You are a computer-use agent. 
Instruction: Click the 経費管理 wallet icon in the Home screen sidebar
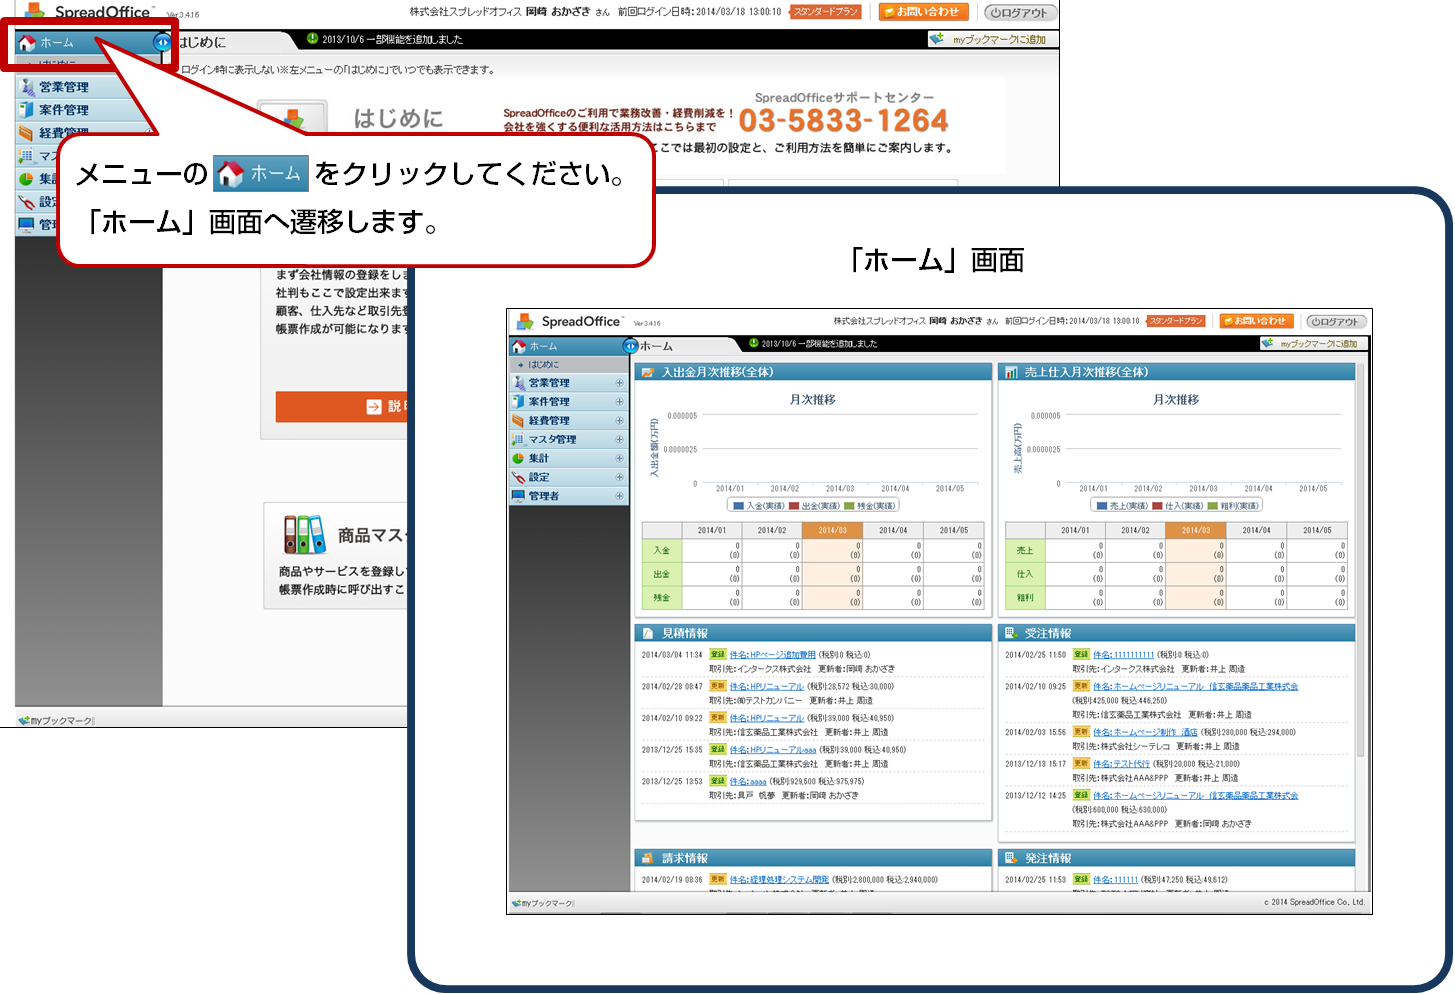(x=518, y=421)
